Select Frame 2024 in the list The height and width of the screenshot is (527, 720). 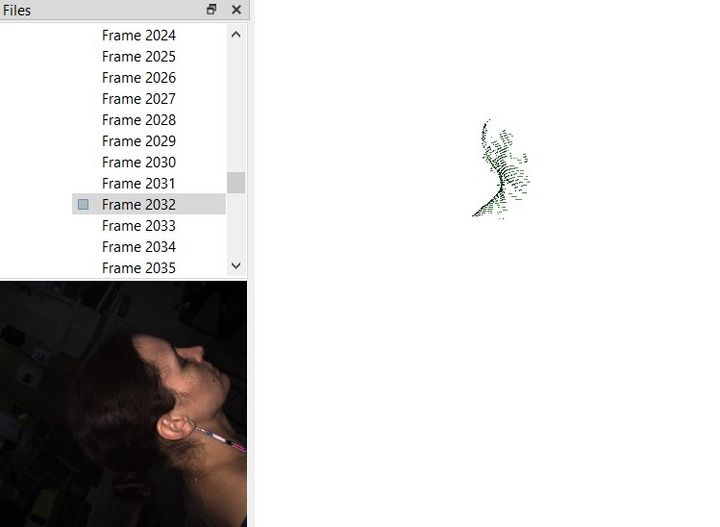pos(138,35)
